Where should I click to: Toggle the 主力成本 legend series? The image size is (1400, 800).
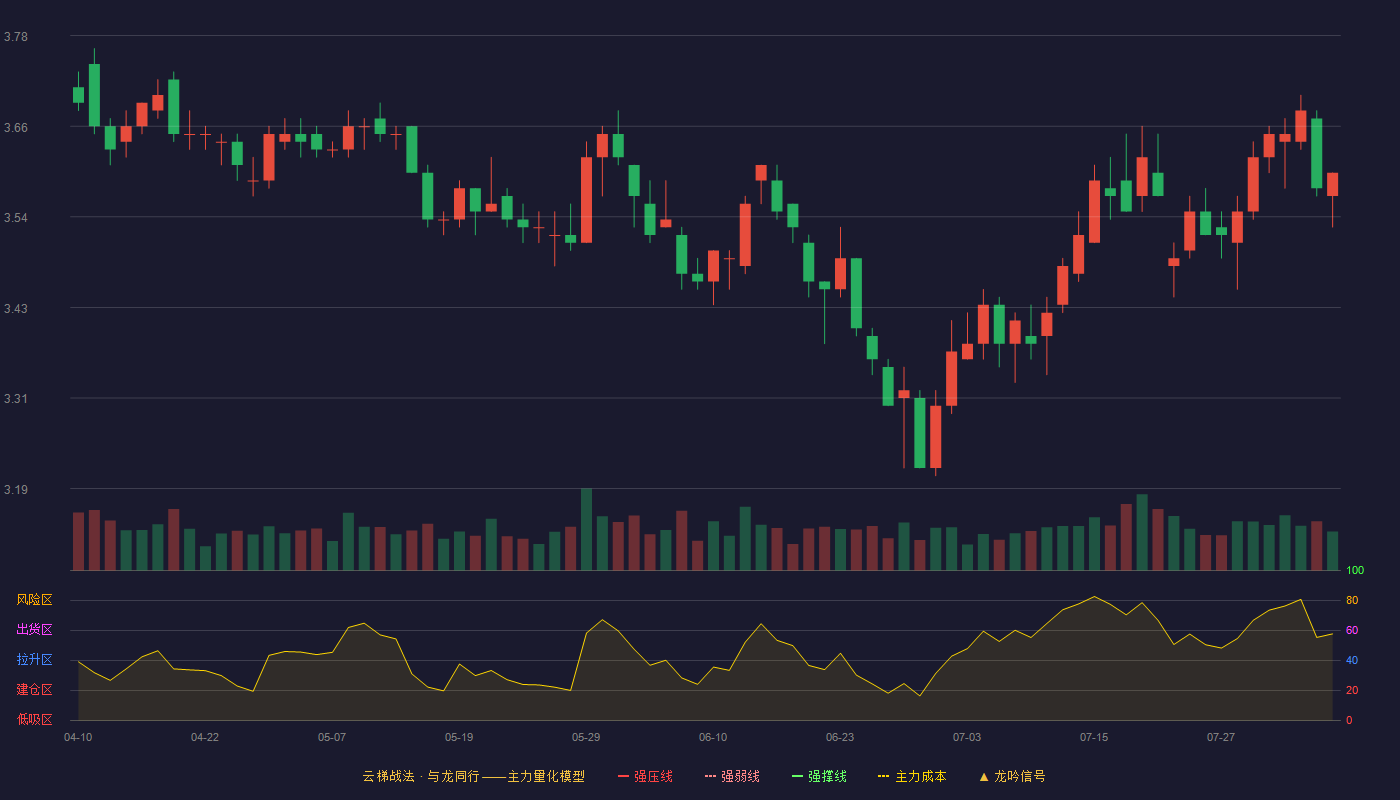tap(912, 776)
